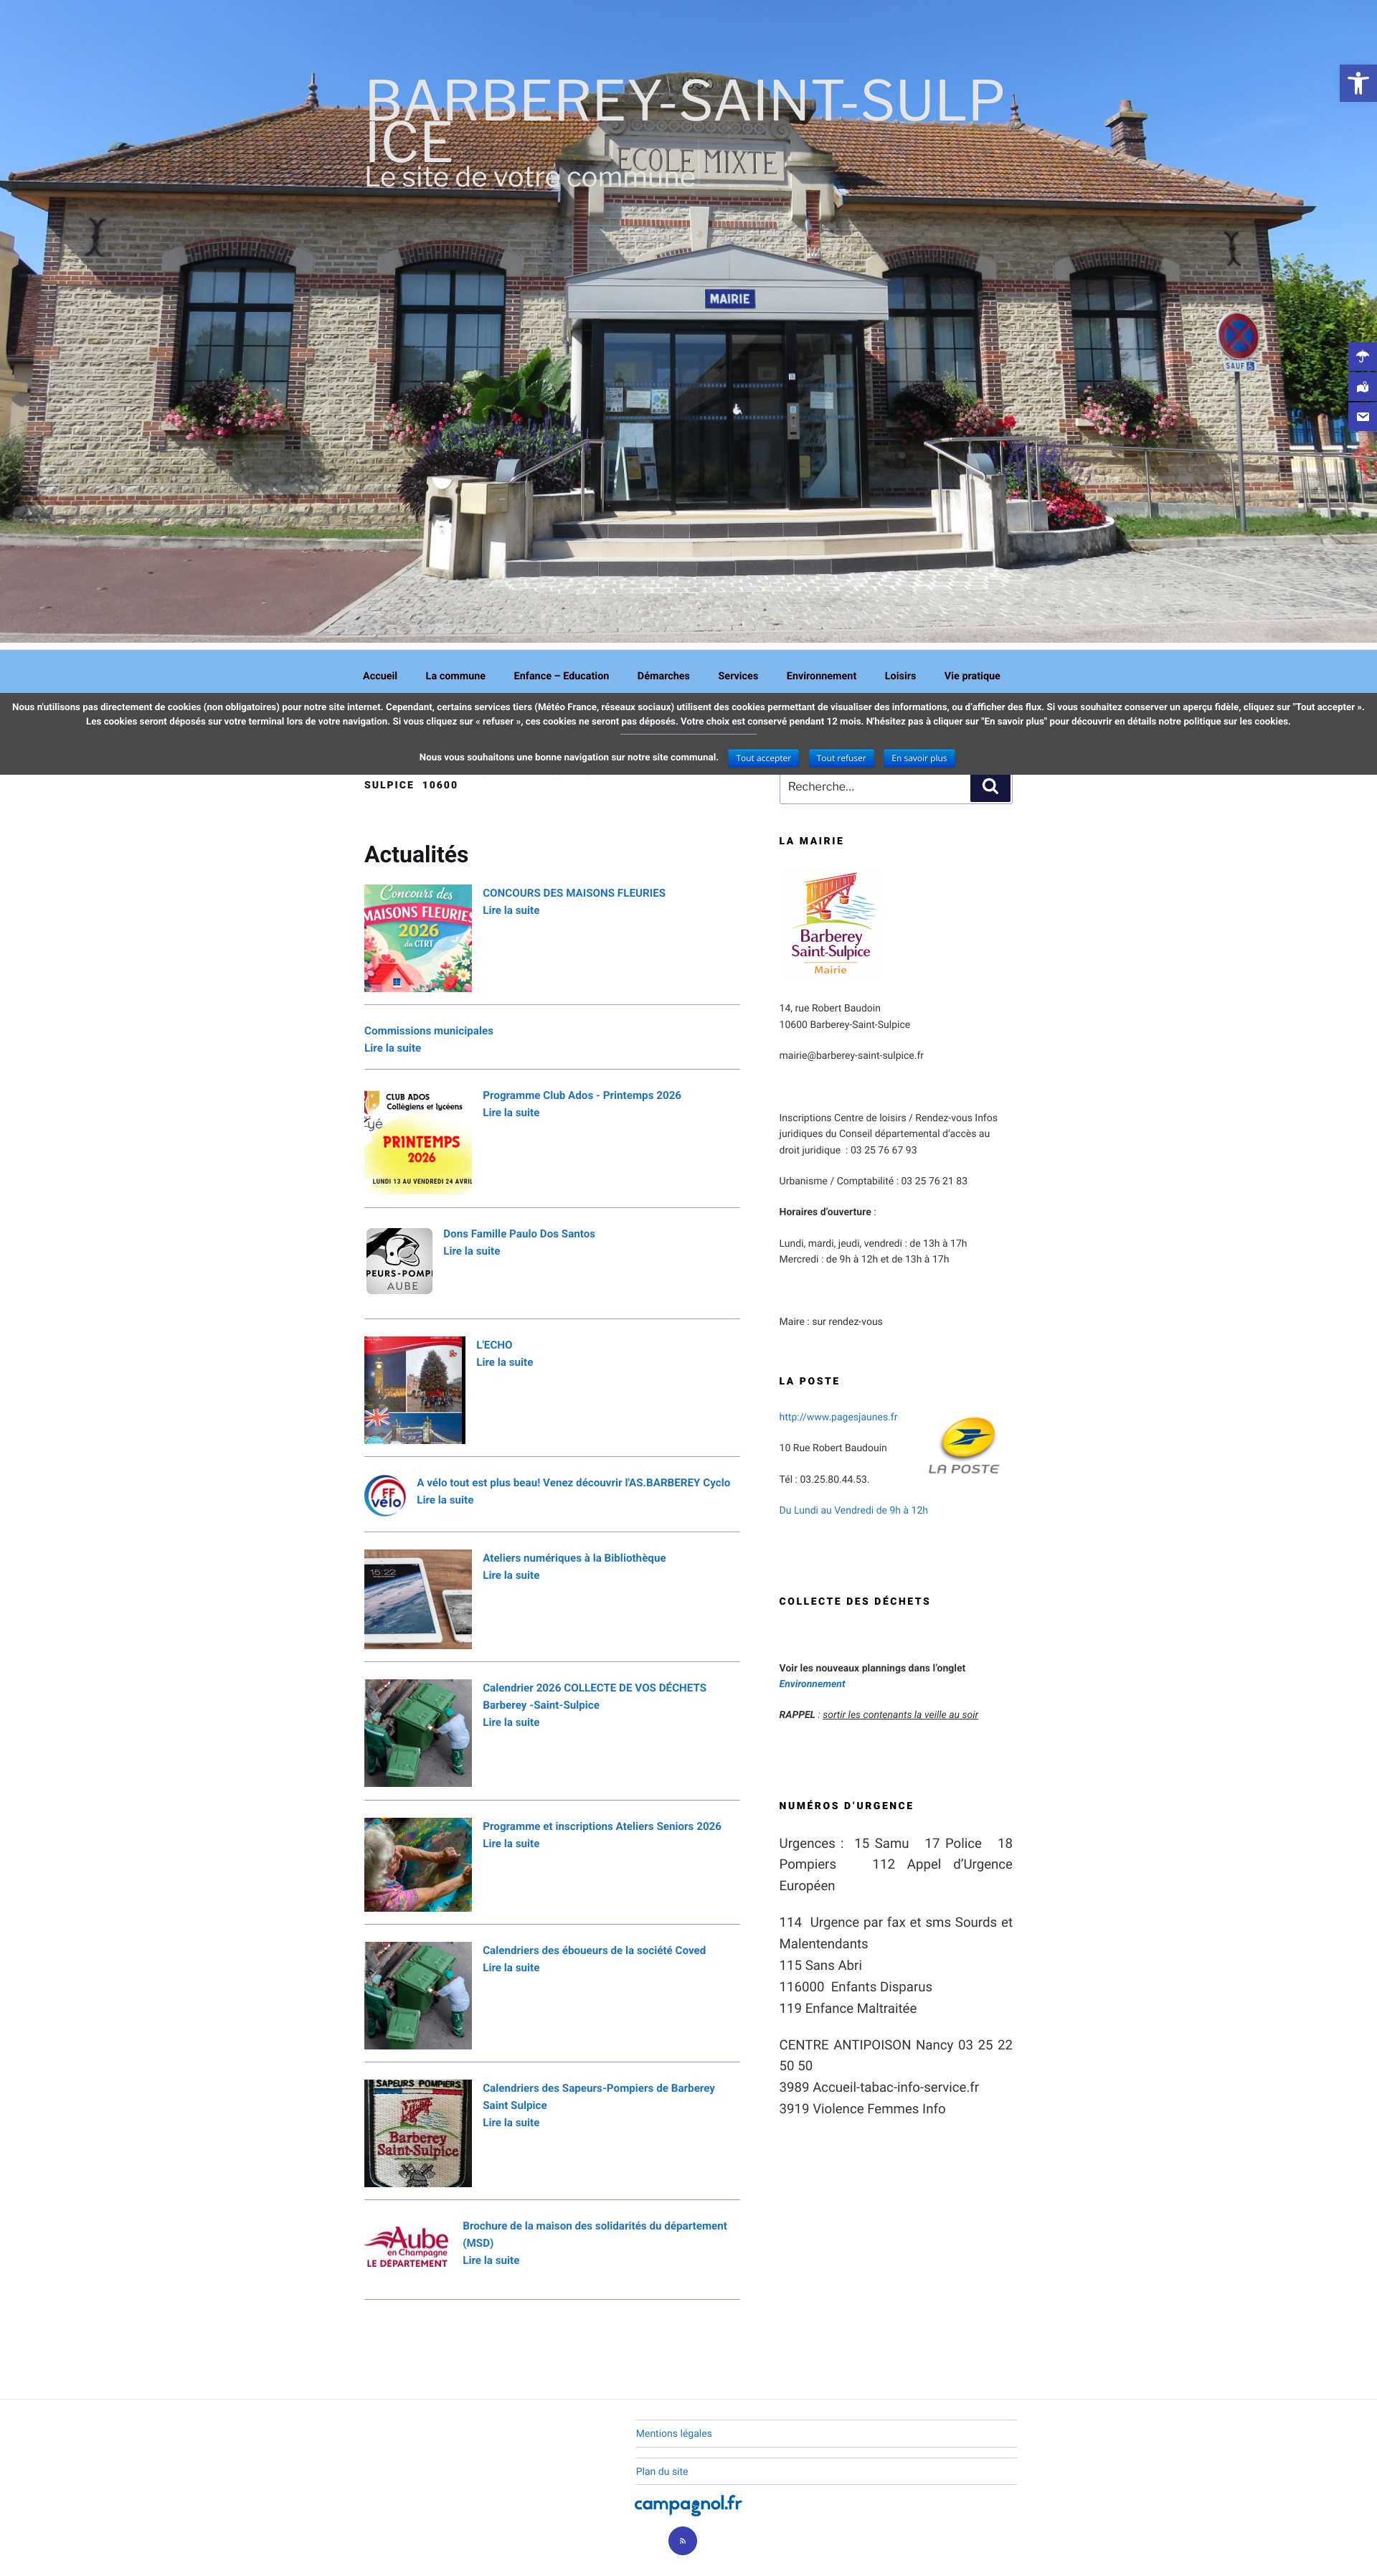Open Programme Club Ados - Printemps 2026
This screenshot has height=2576, width=1377.
[582, 1095]
